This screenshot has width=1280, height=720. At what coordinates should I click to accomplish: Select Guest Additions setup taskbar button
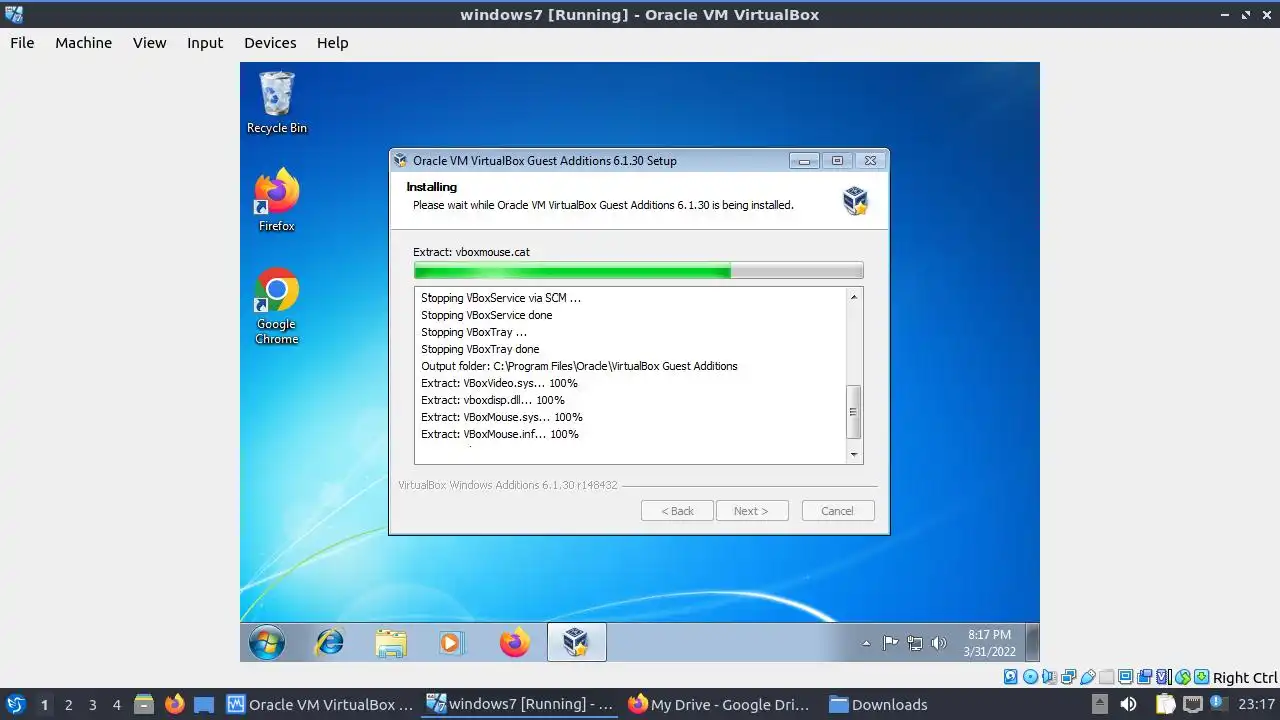pyautogui.click(x=576, y=642)
